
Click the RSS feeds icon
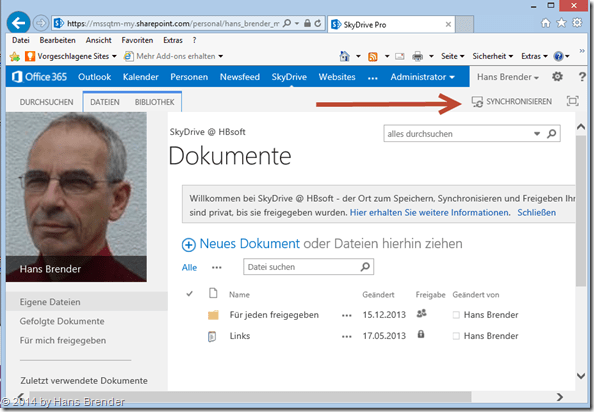[x=373, y=57]
